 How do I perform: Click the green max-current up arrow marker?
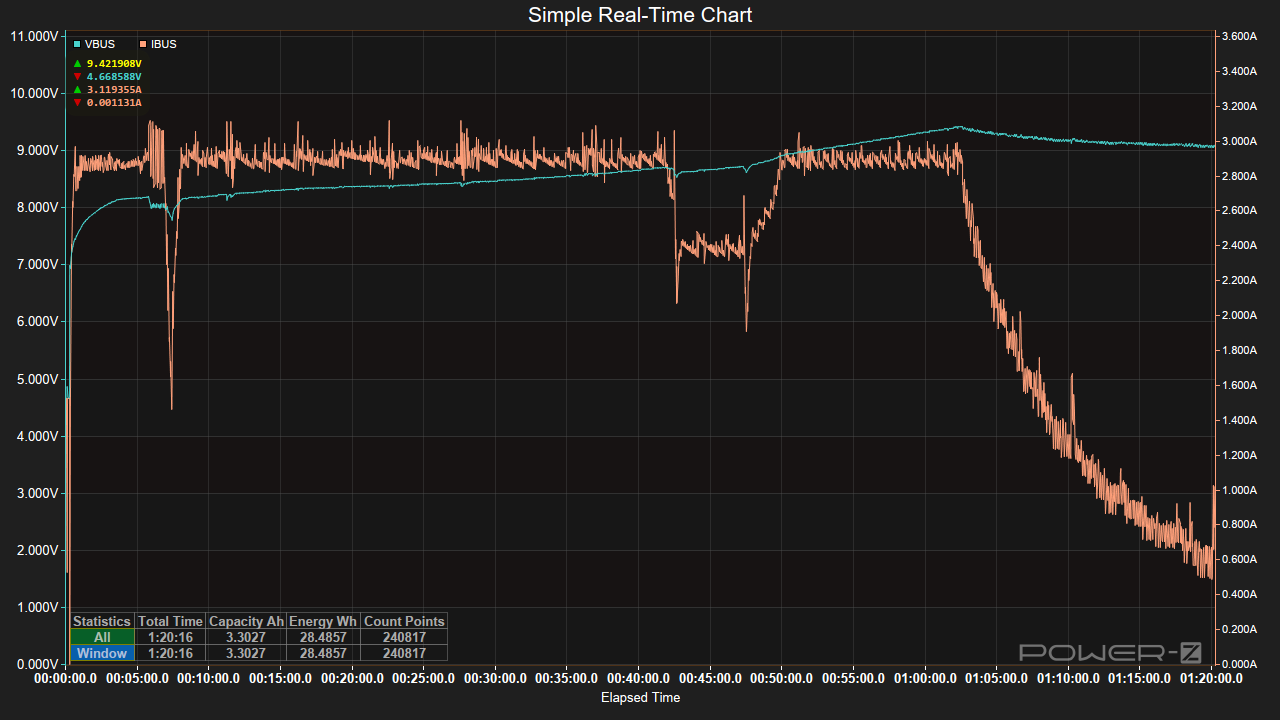(77, 89)
